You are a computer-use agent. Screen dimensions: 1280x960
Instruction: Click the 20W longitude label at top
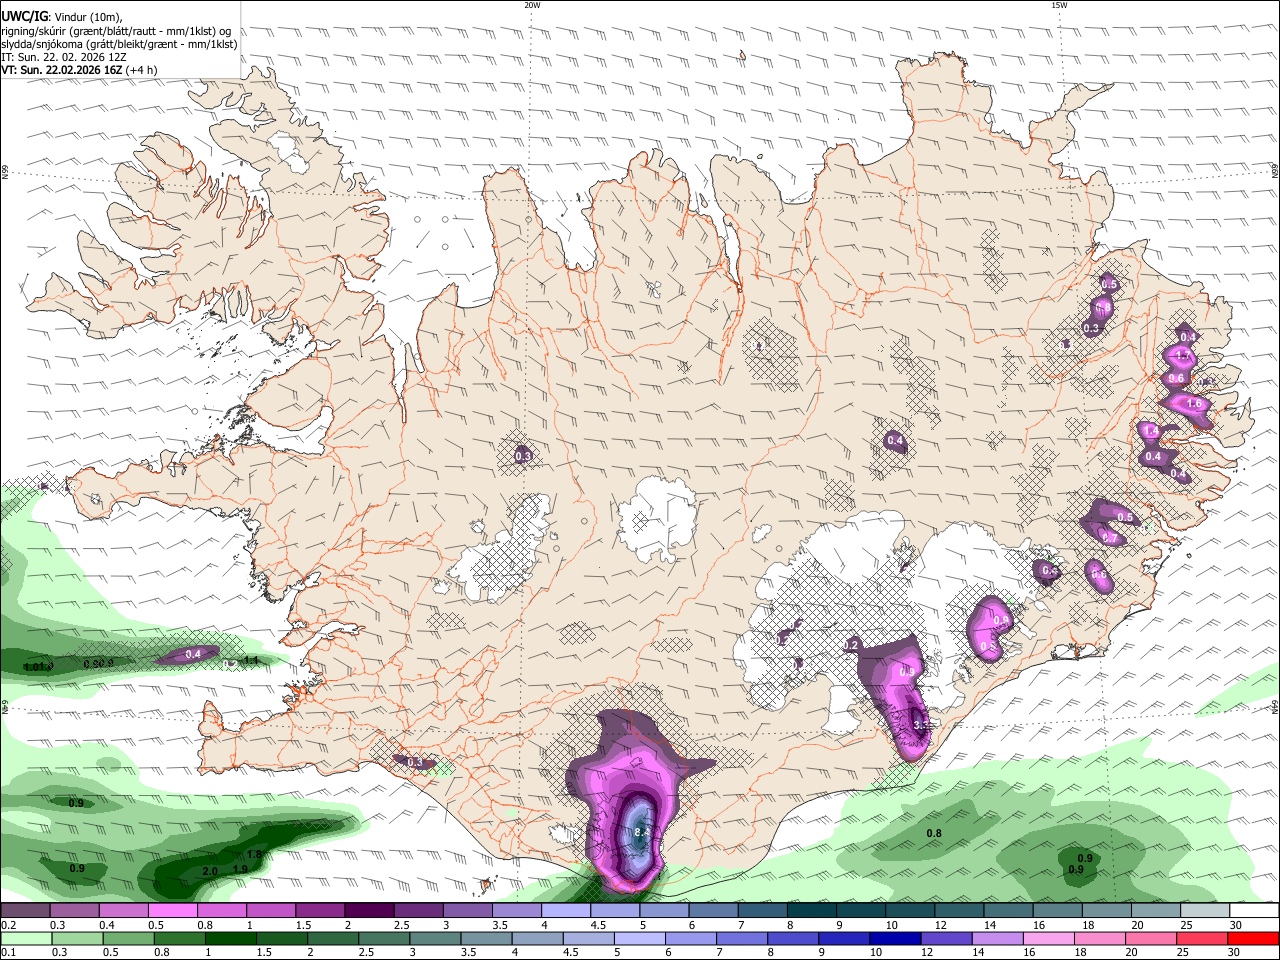point(532,5)
